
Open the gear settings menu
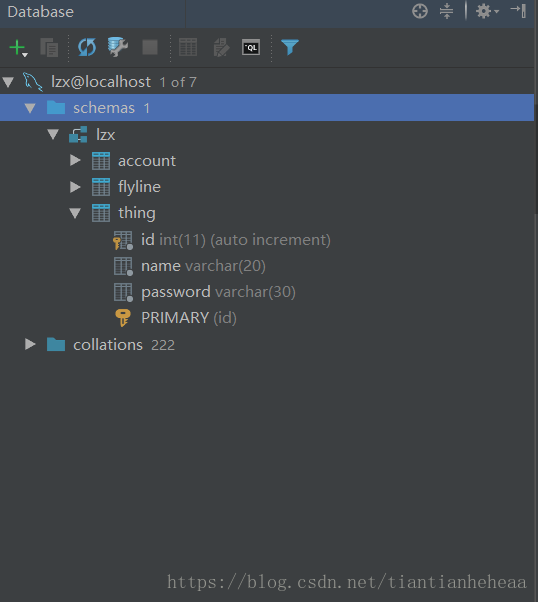coord(487,11)
